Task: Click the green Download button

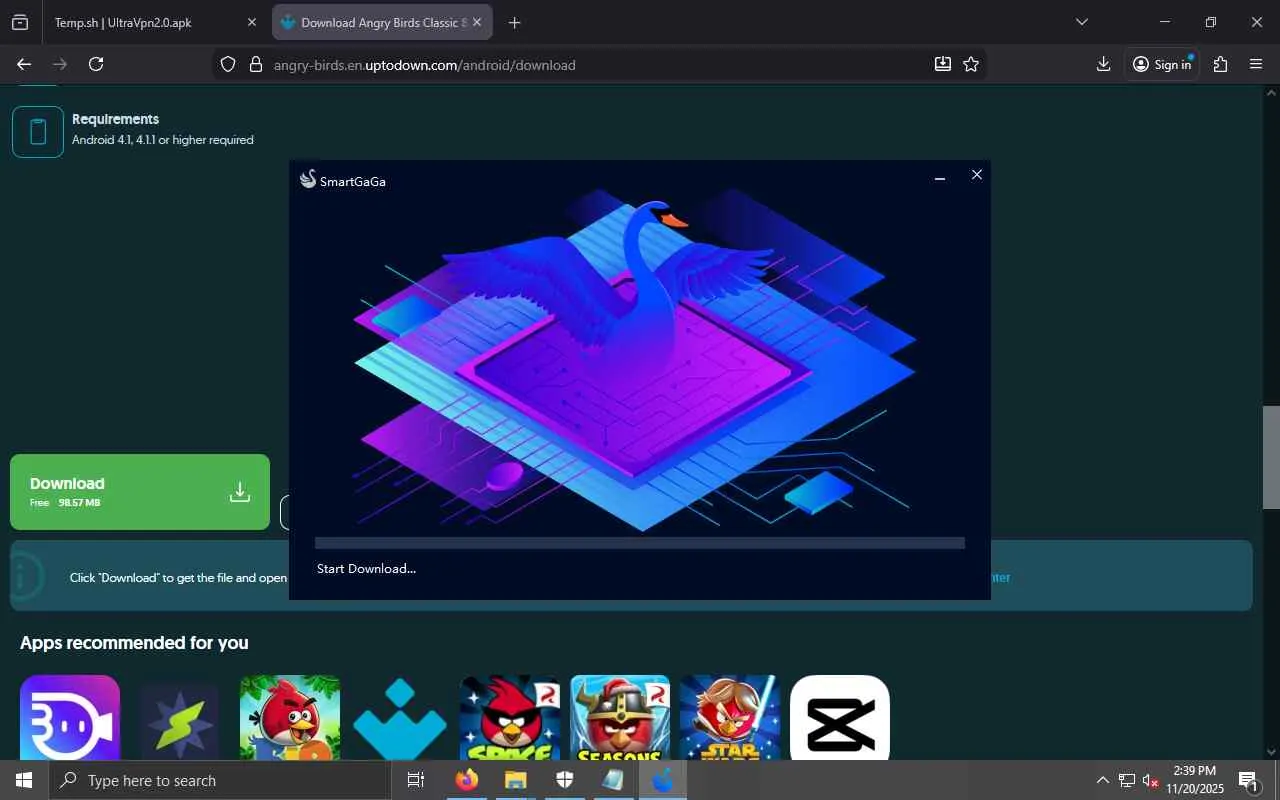Action: coord(140,492)
